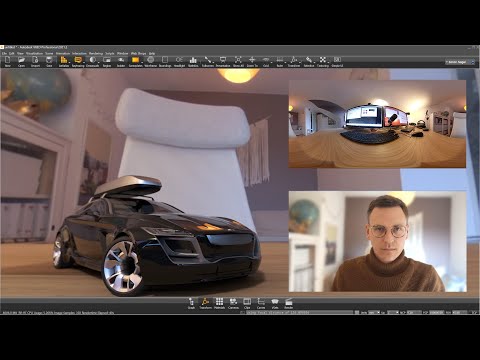This screenshot has height=360, width=480.
Task: Start Presentation mode
Action: [x=223, y=62]
